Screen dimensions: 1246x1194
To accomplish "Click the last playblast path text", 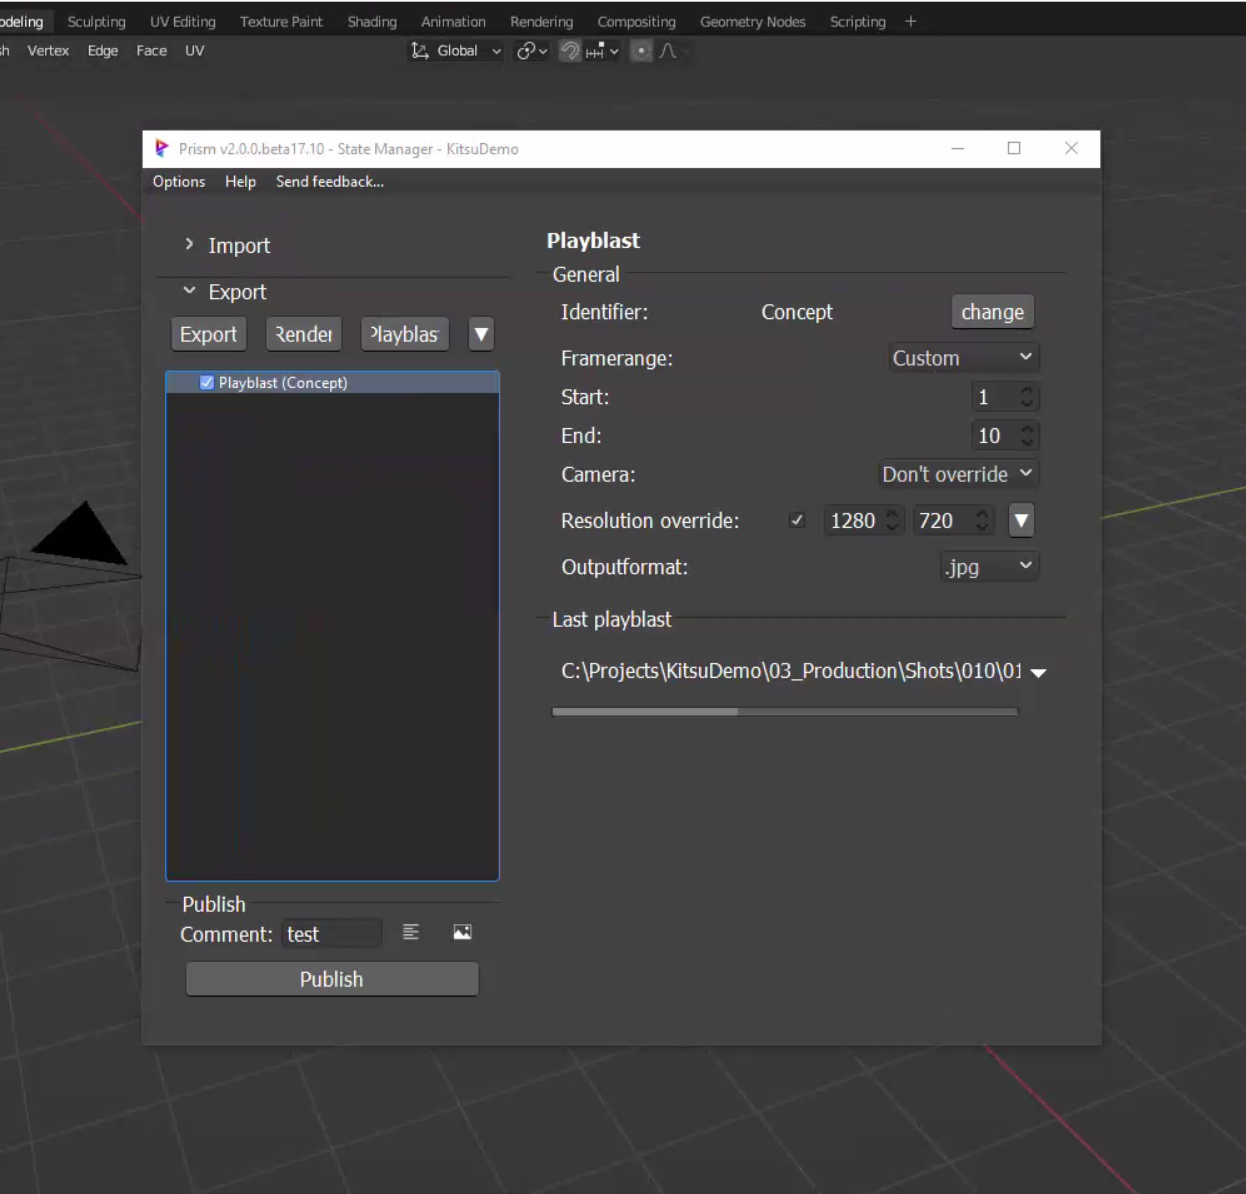I will [x=791, y=671].
